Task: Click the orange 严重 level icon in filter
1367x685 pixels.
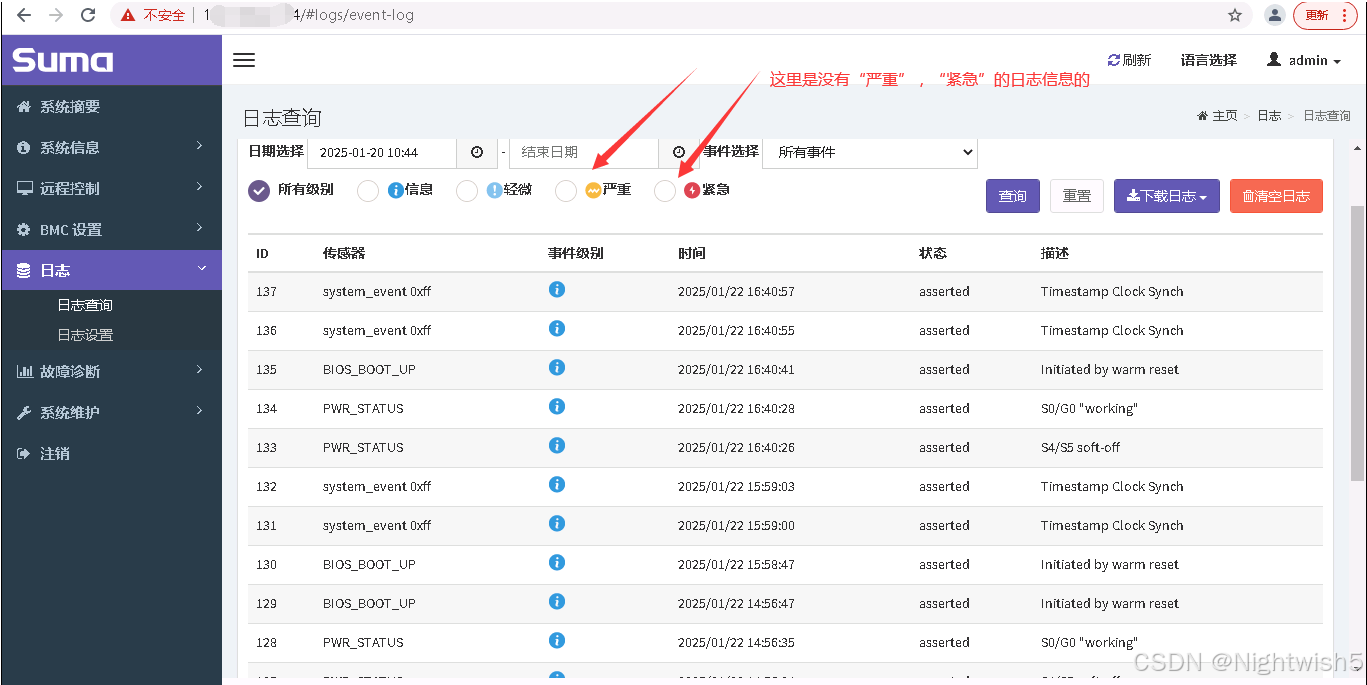Action: pyautogui.click(x=593, y=190)
